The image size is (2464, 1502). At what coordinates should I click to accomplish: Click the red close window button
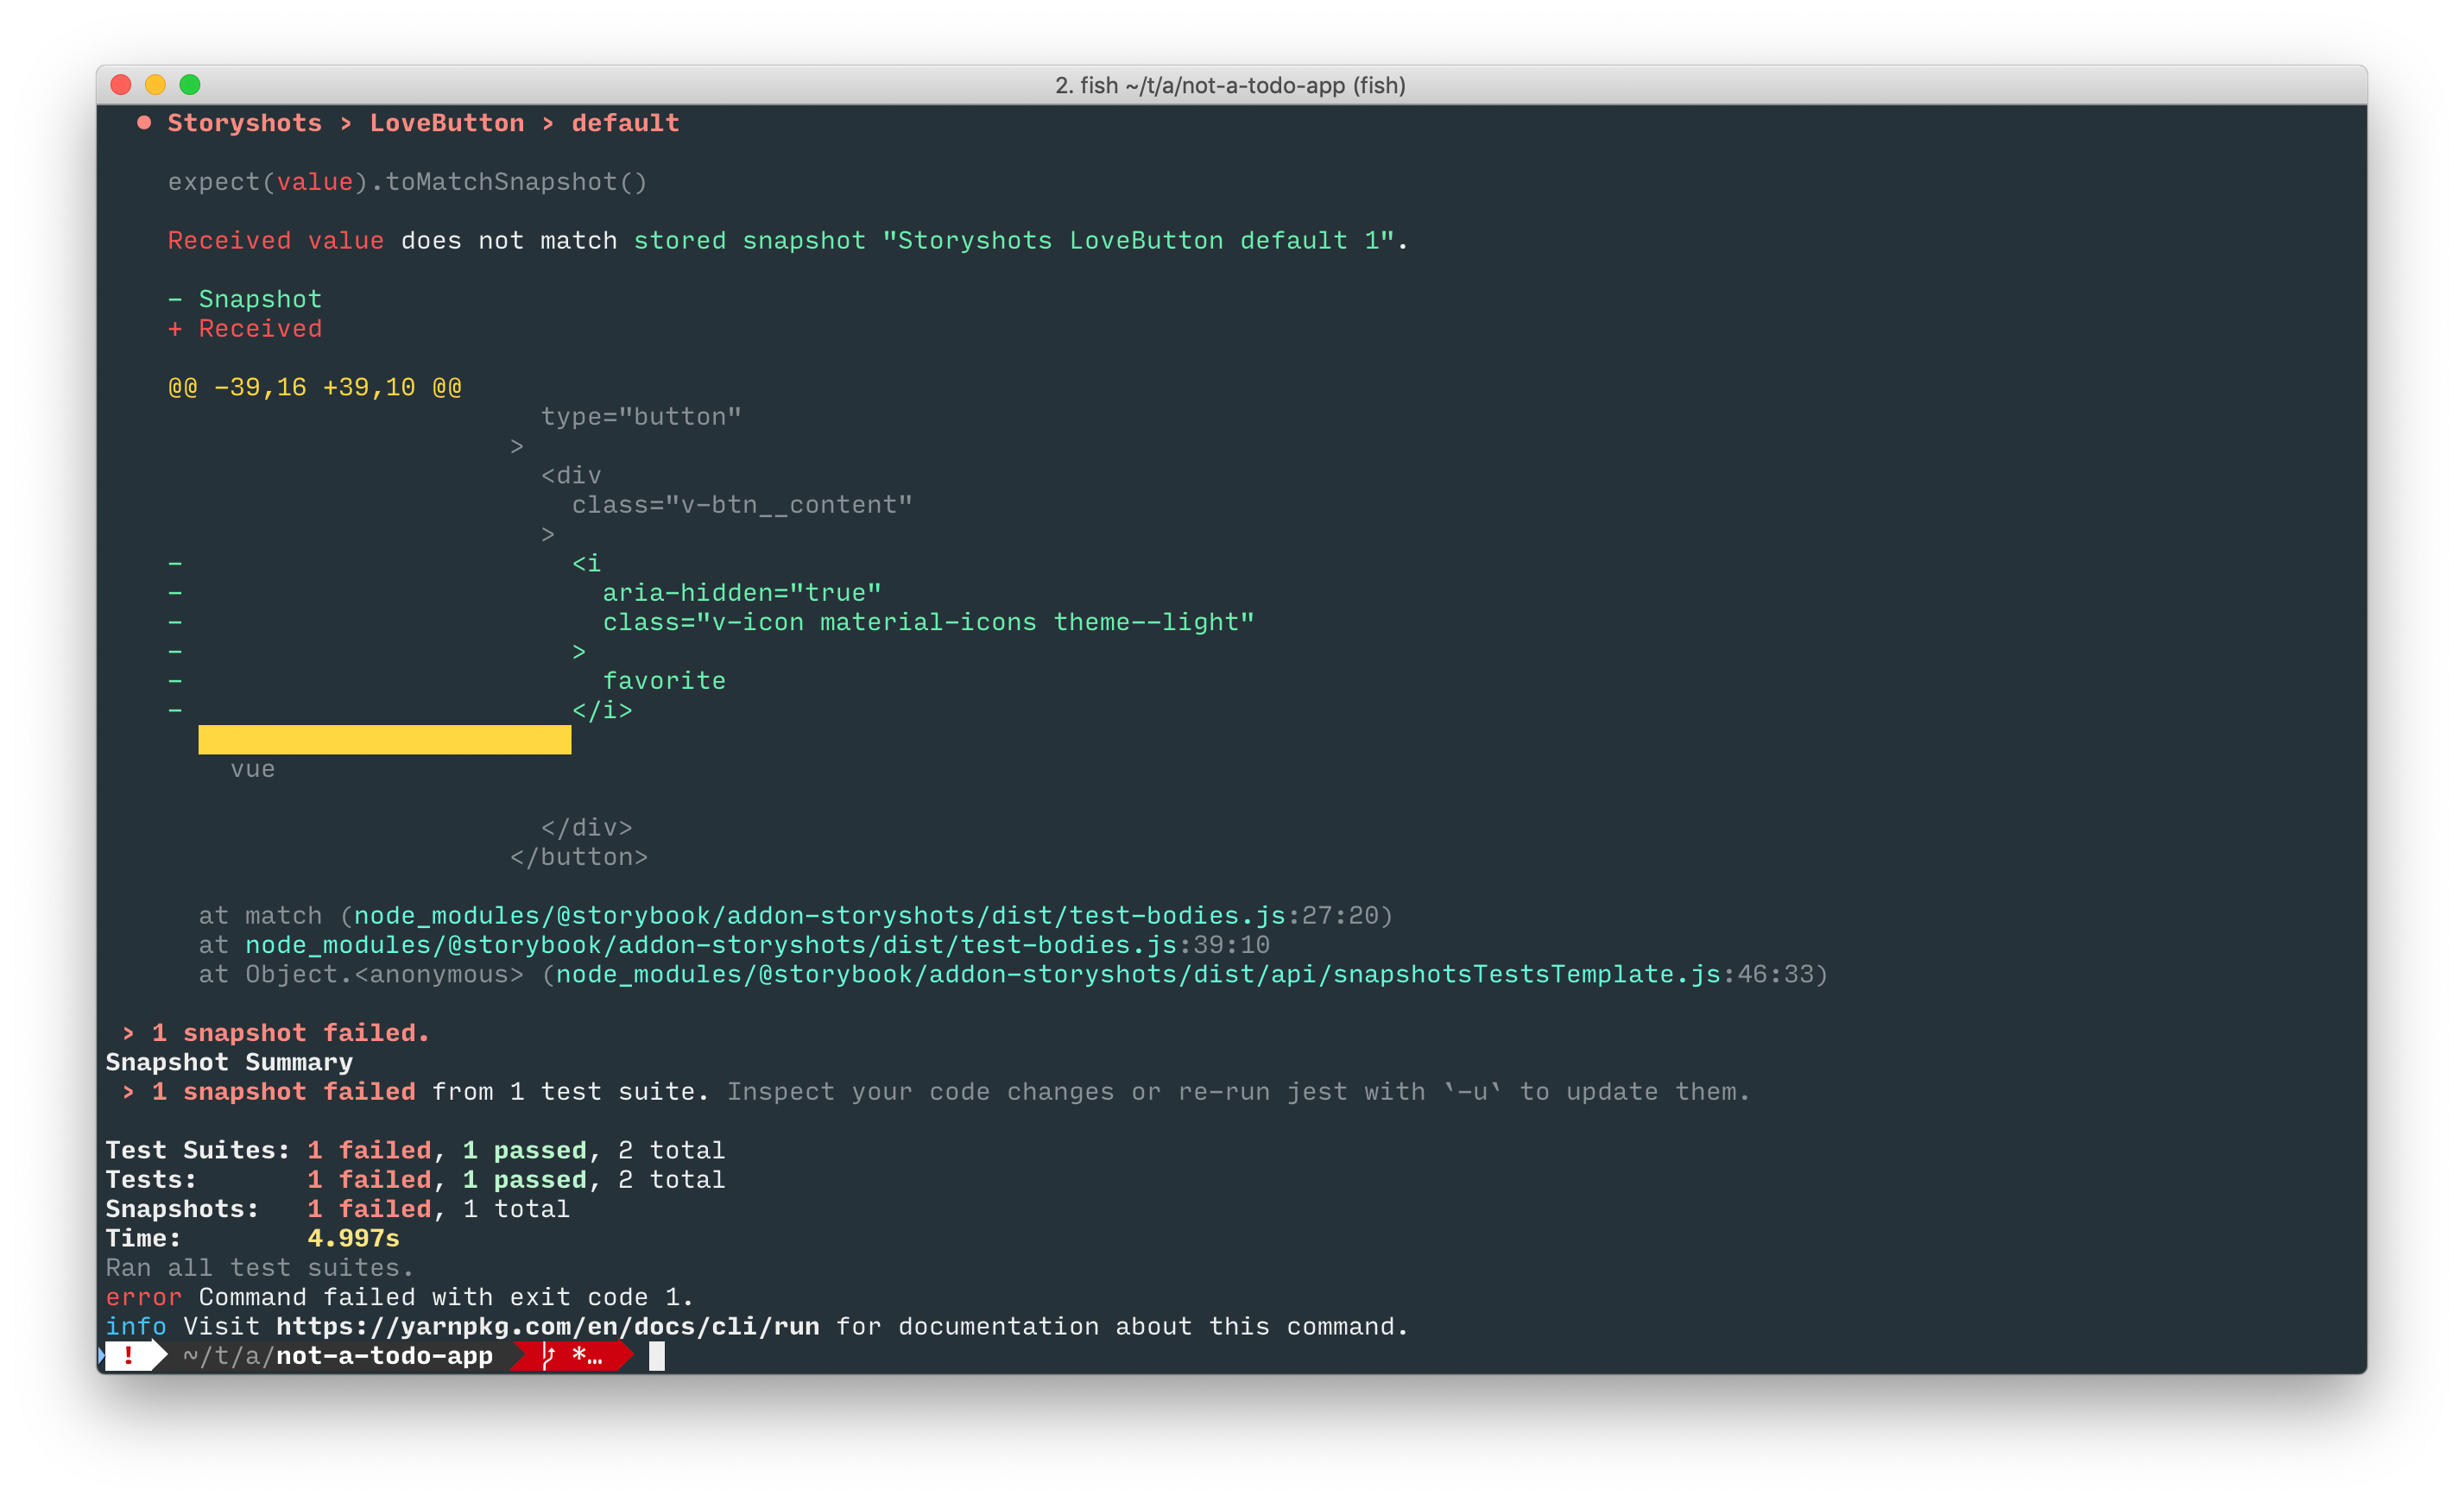[x=121, y=85]
